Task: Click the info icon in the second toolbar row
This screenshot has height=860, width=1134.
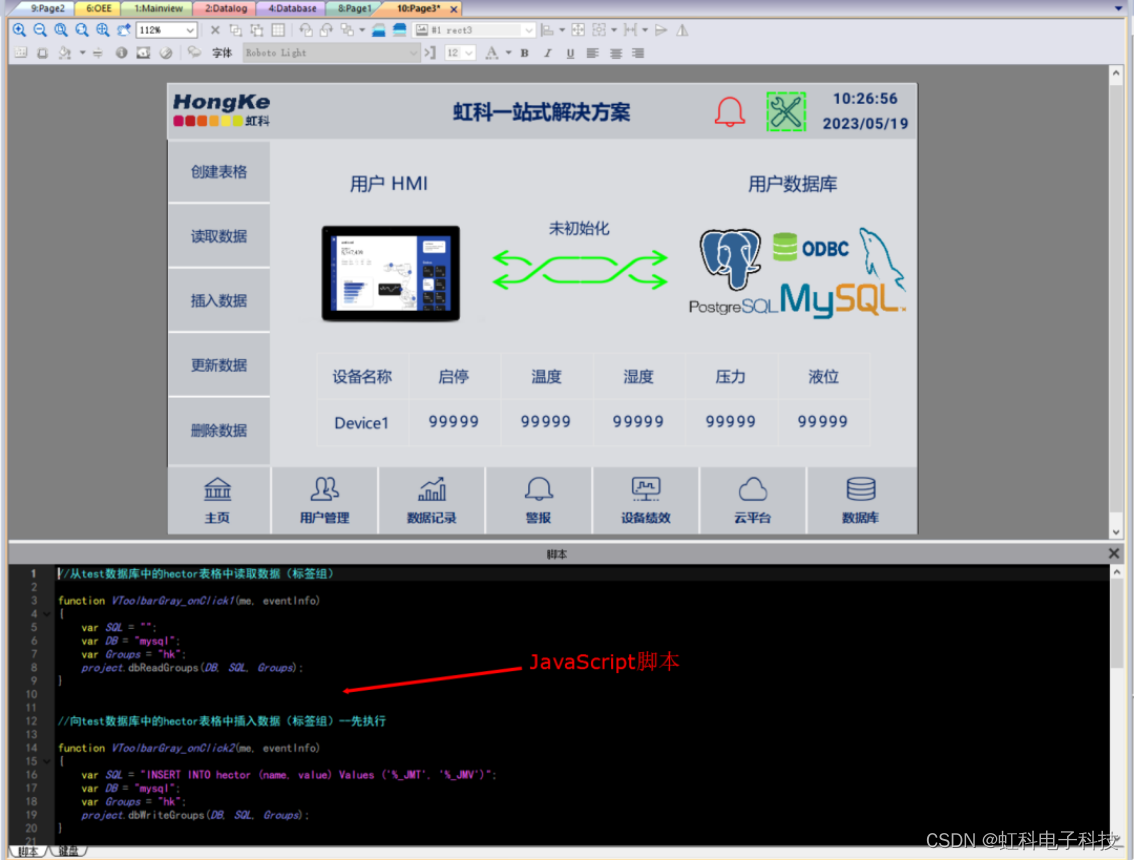Action: (x=120, y=52)
